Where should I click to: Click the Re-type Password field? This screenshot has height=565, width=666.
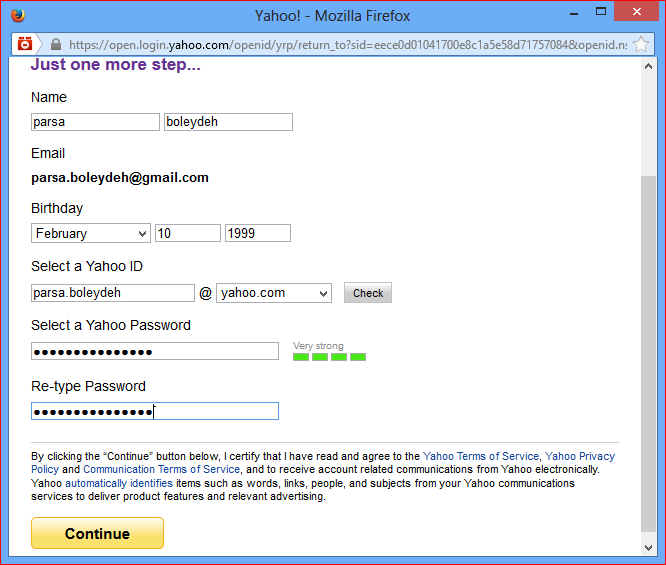click(155, 411)
